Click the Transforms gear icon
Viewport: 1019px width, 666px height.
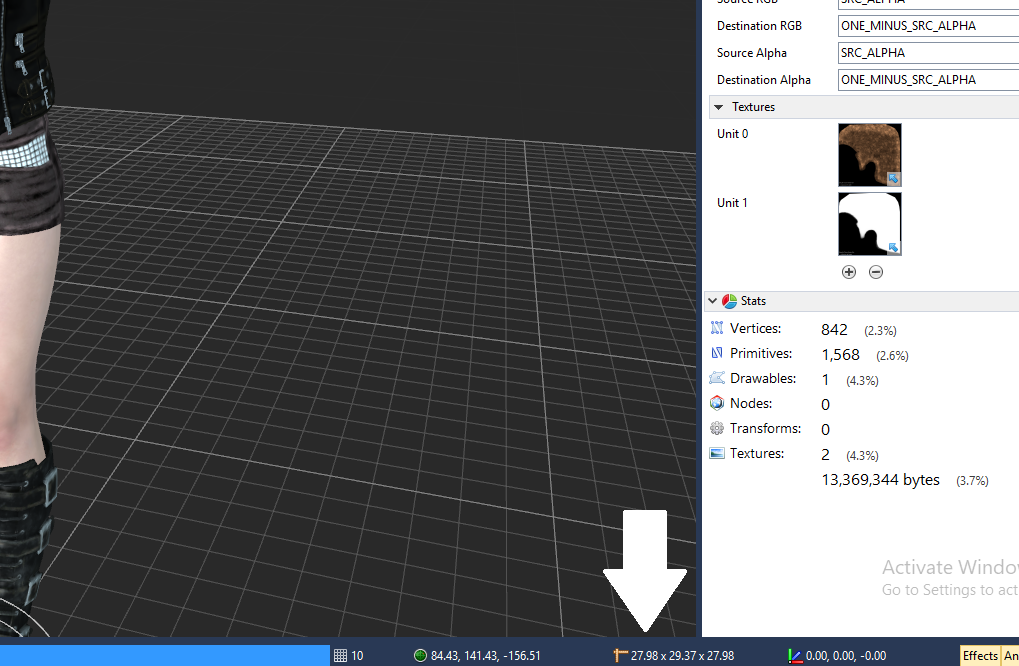pos(717,428)
